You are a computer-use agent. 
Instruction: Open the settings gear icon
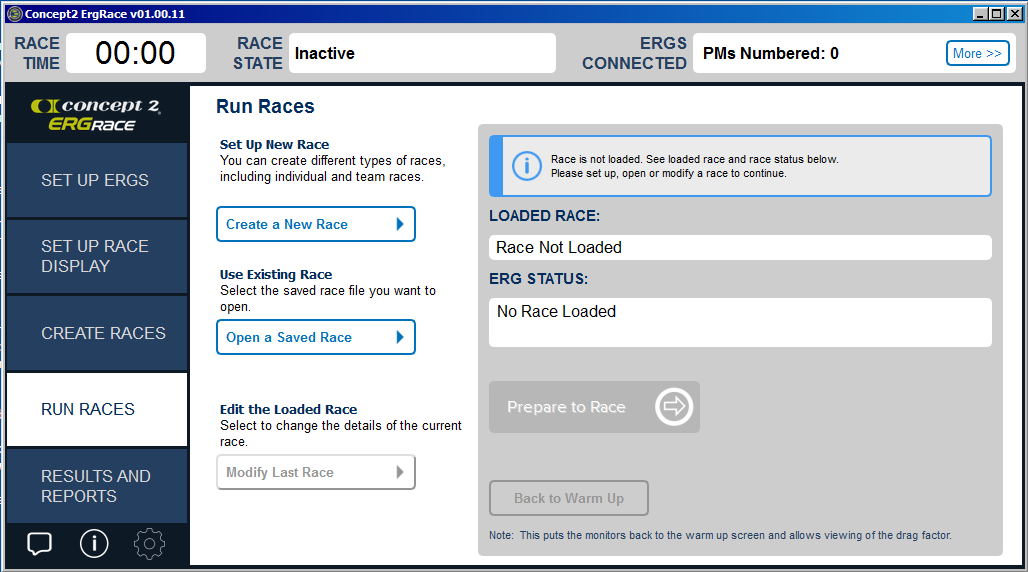149,544
